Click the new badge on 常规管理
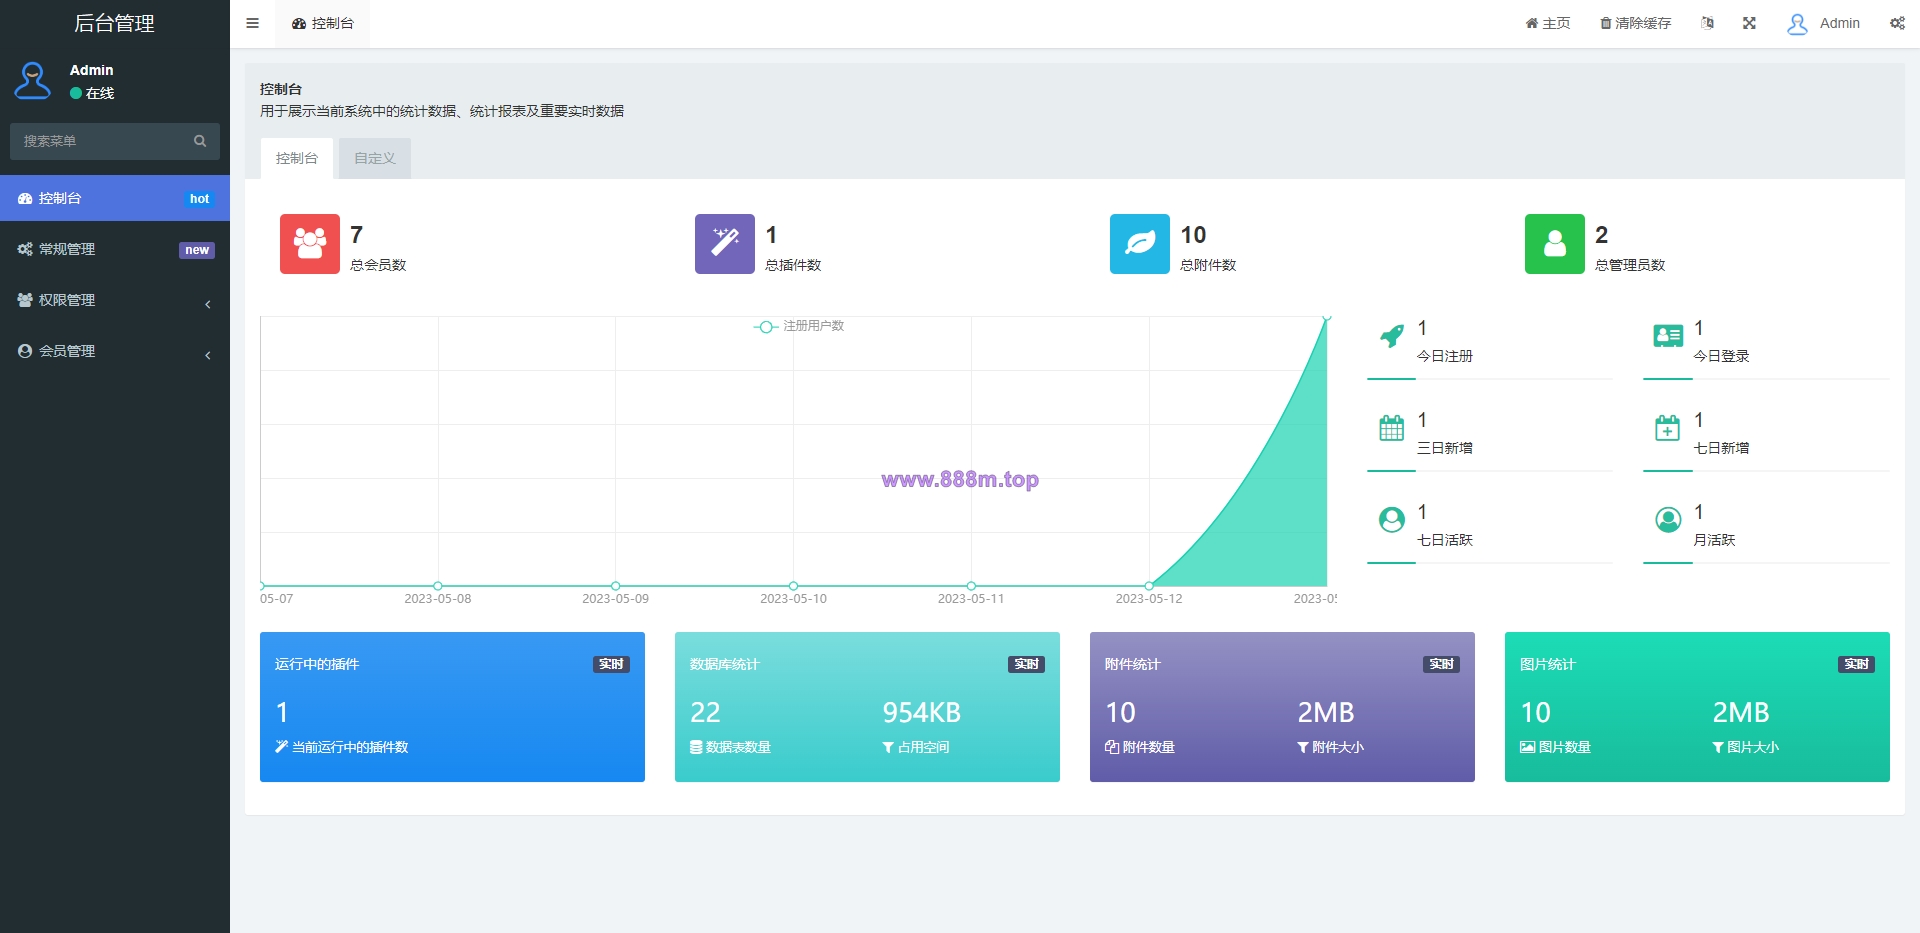This screenshot has width=1920, height=933. click(197, 250)
